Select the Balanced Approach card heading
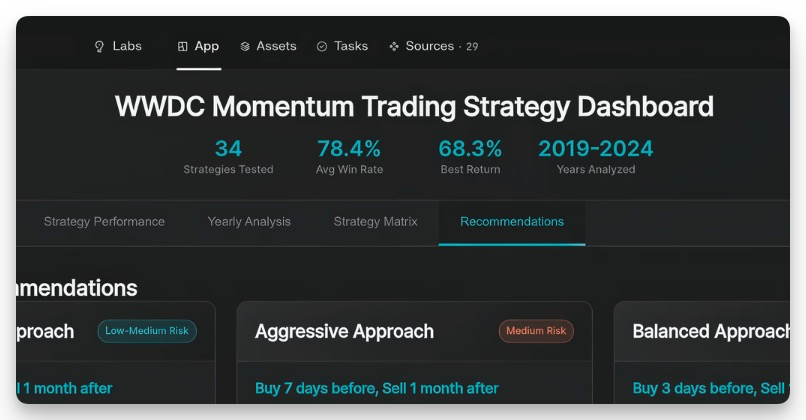806x420 pixels. point(710,331)
